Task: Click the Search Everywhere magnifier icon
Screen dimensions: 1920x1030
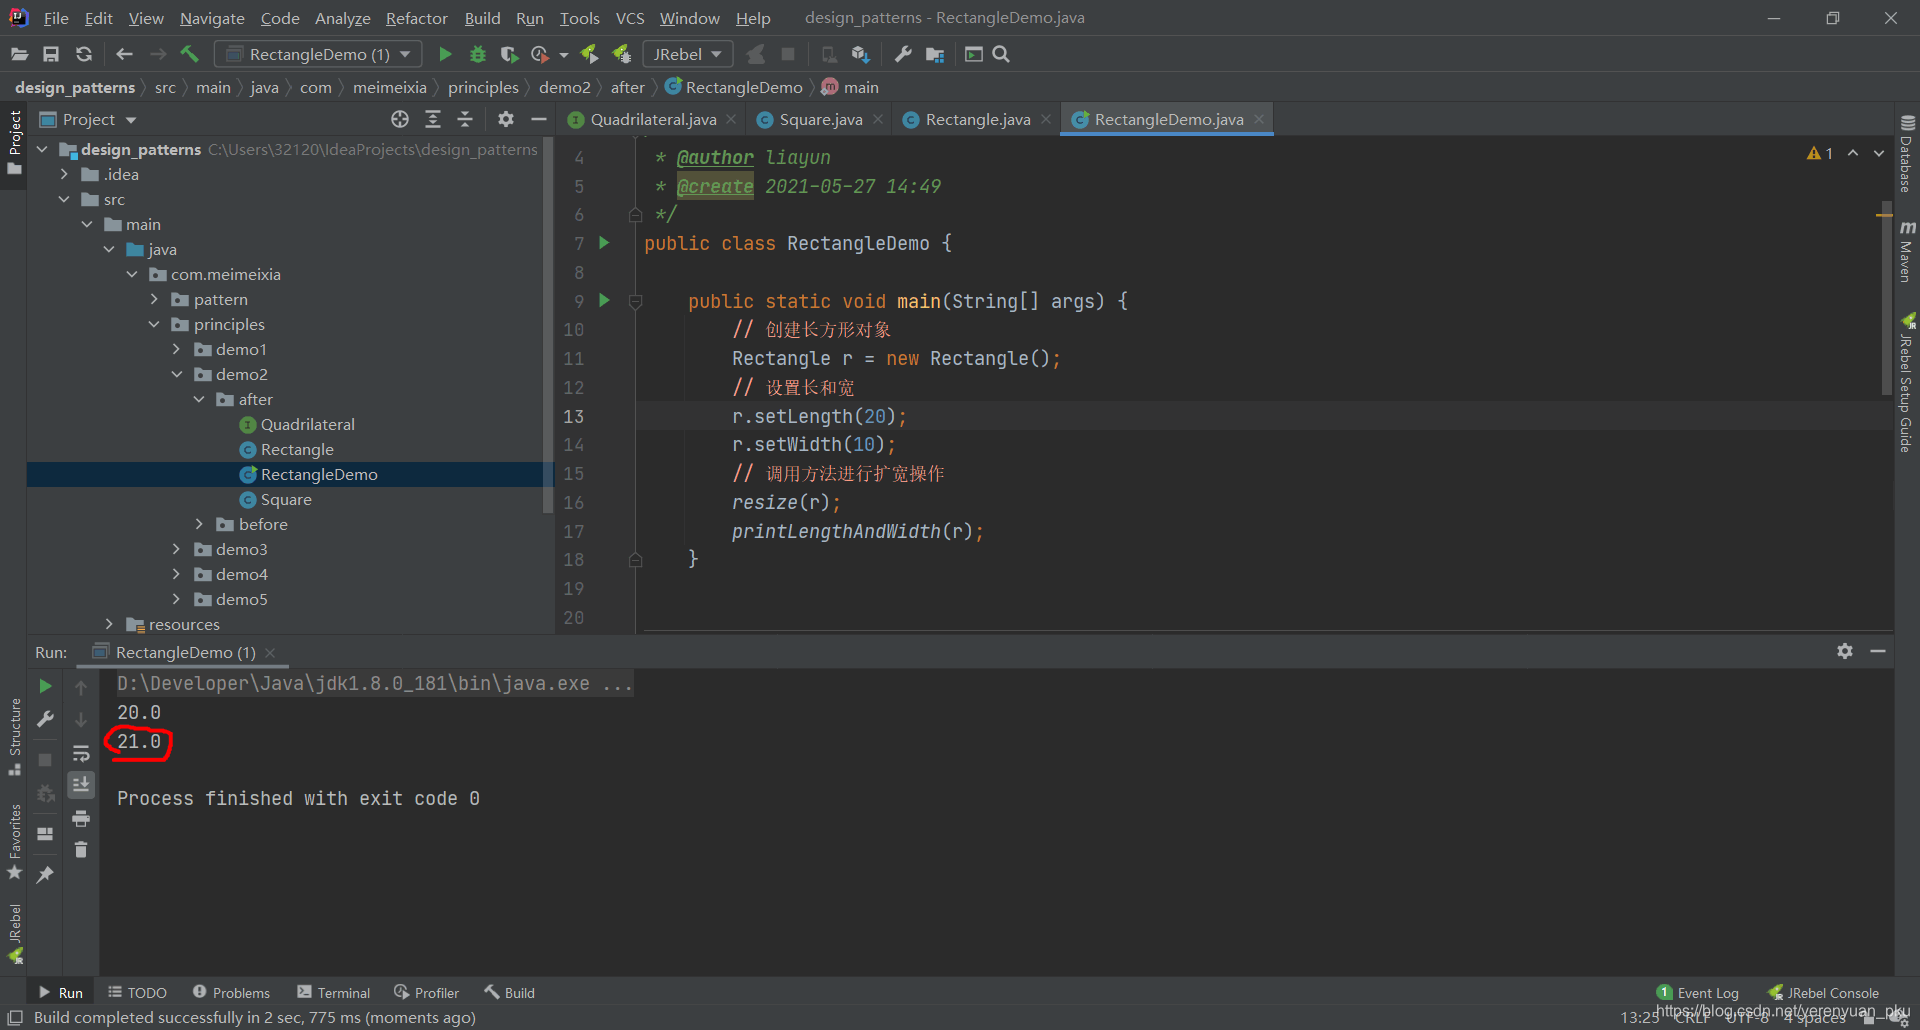Action: click(1001, 54)
